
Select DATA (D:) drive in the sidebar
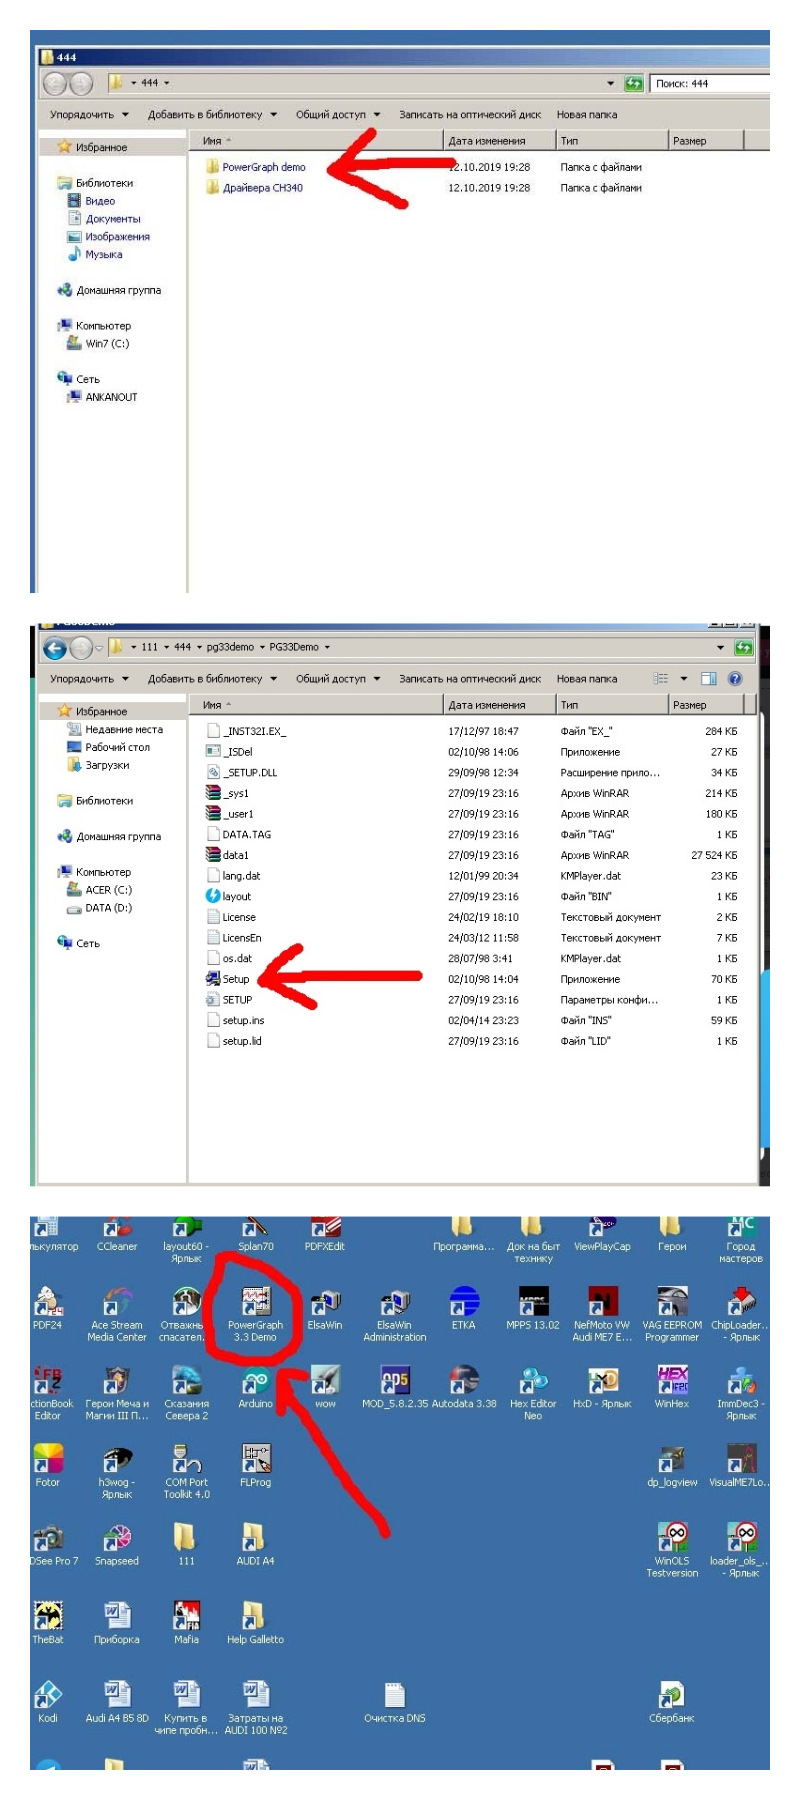pos(108,908)
